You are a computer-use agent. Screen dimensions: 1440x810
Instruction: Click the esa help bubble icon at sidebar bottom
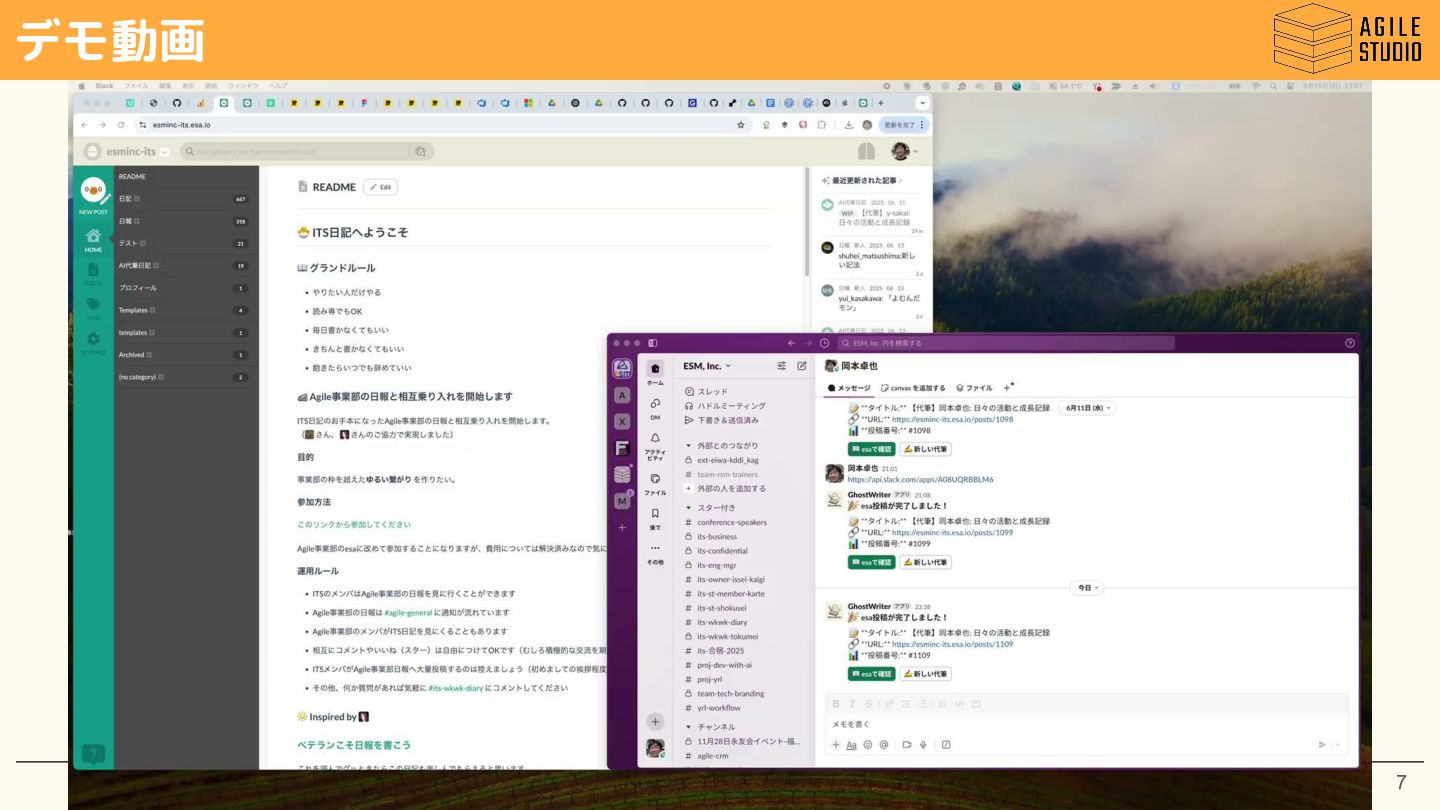coord(93,754)
